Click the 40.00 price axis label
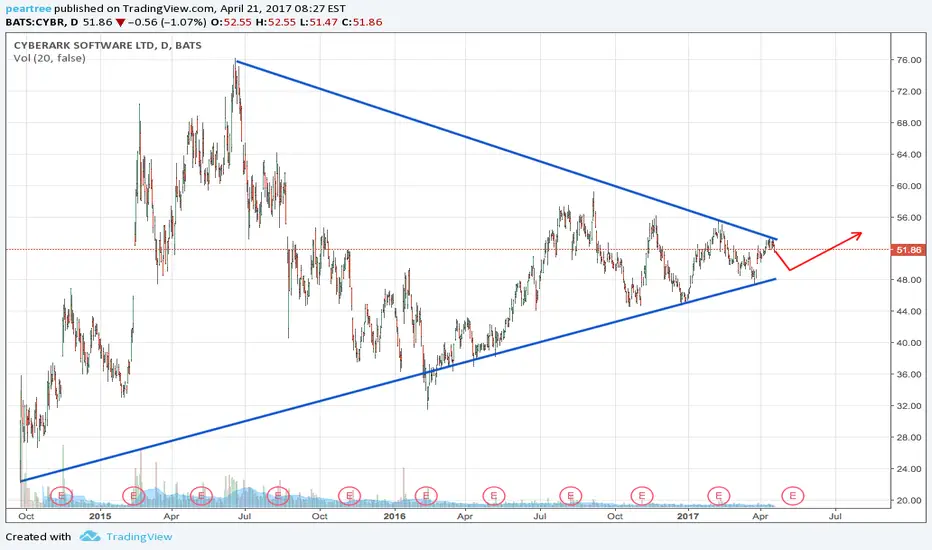 [909, 343]
